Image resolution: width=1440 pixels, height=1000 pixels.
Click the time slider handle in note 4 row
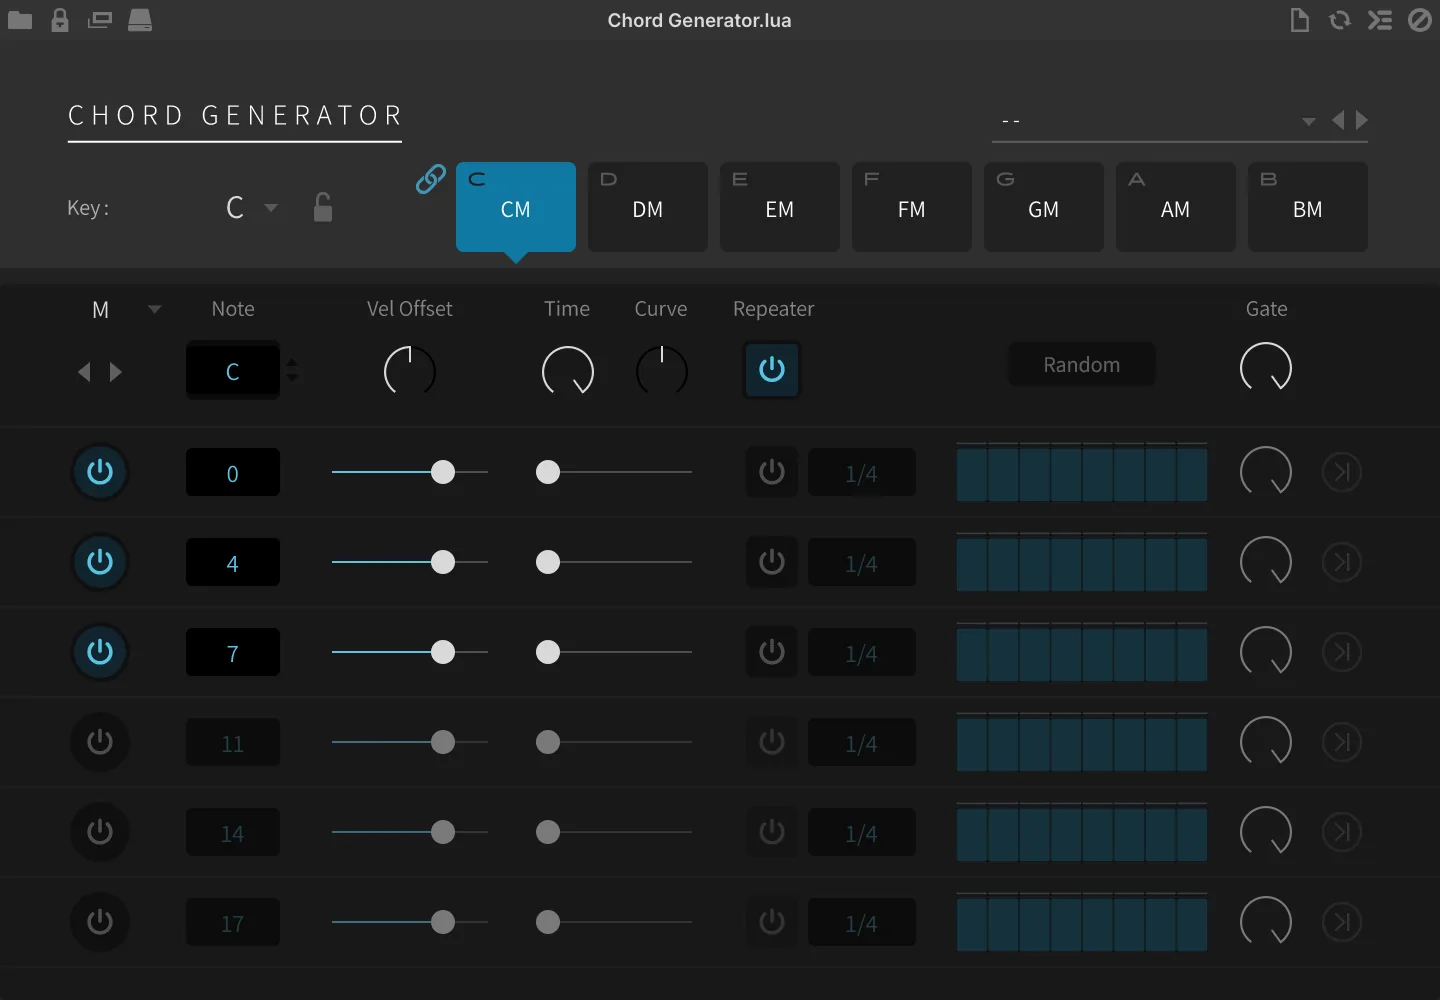pyautogui.click(x=548, y=562)
